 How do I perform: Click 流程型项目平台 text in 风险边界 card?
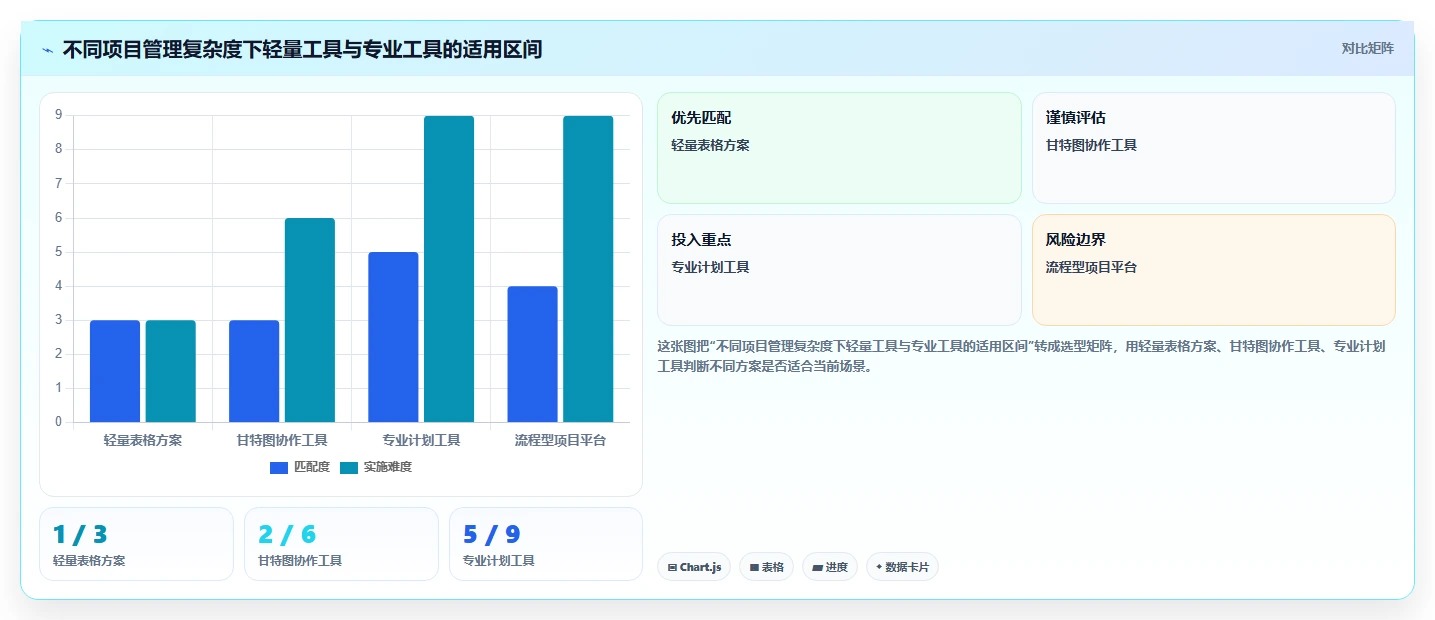[1091, 267]
